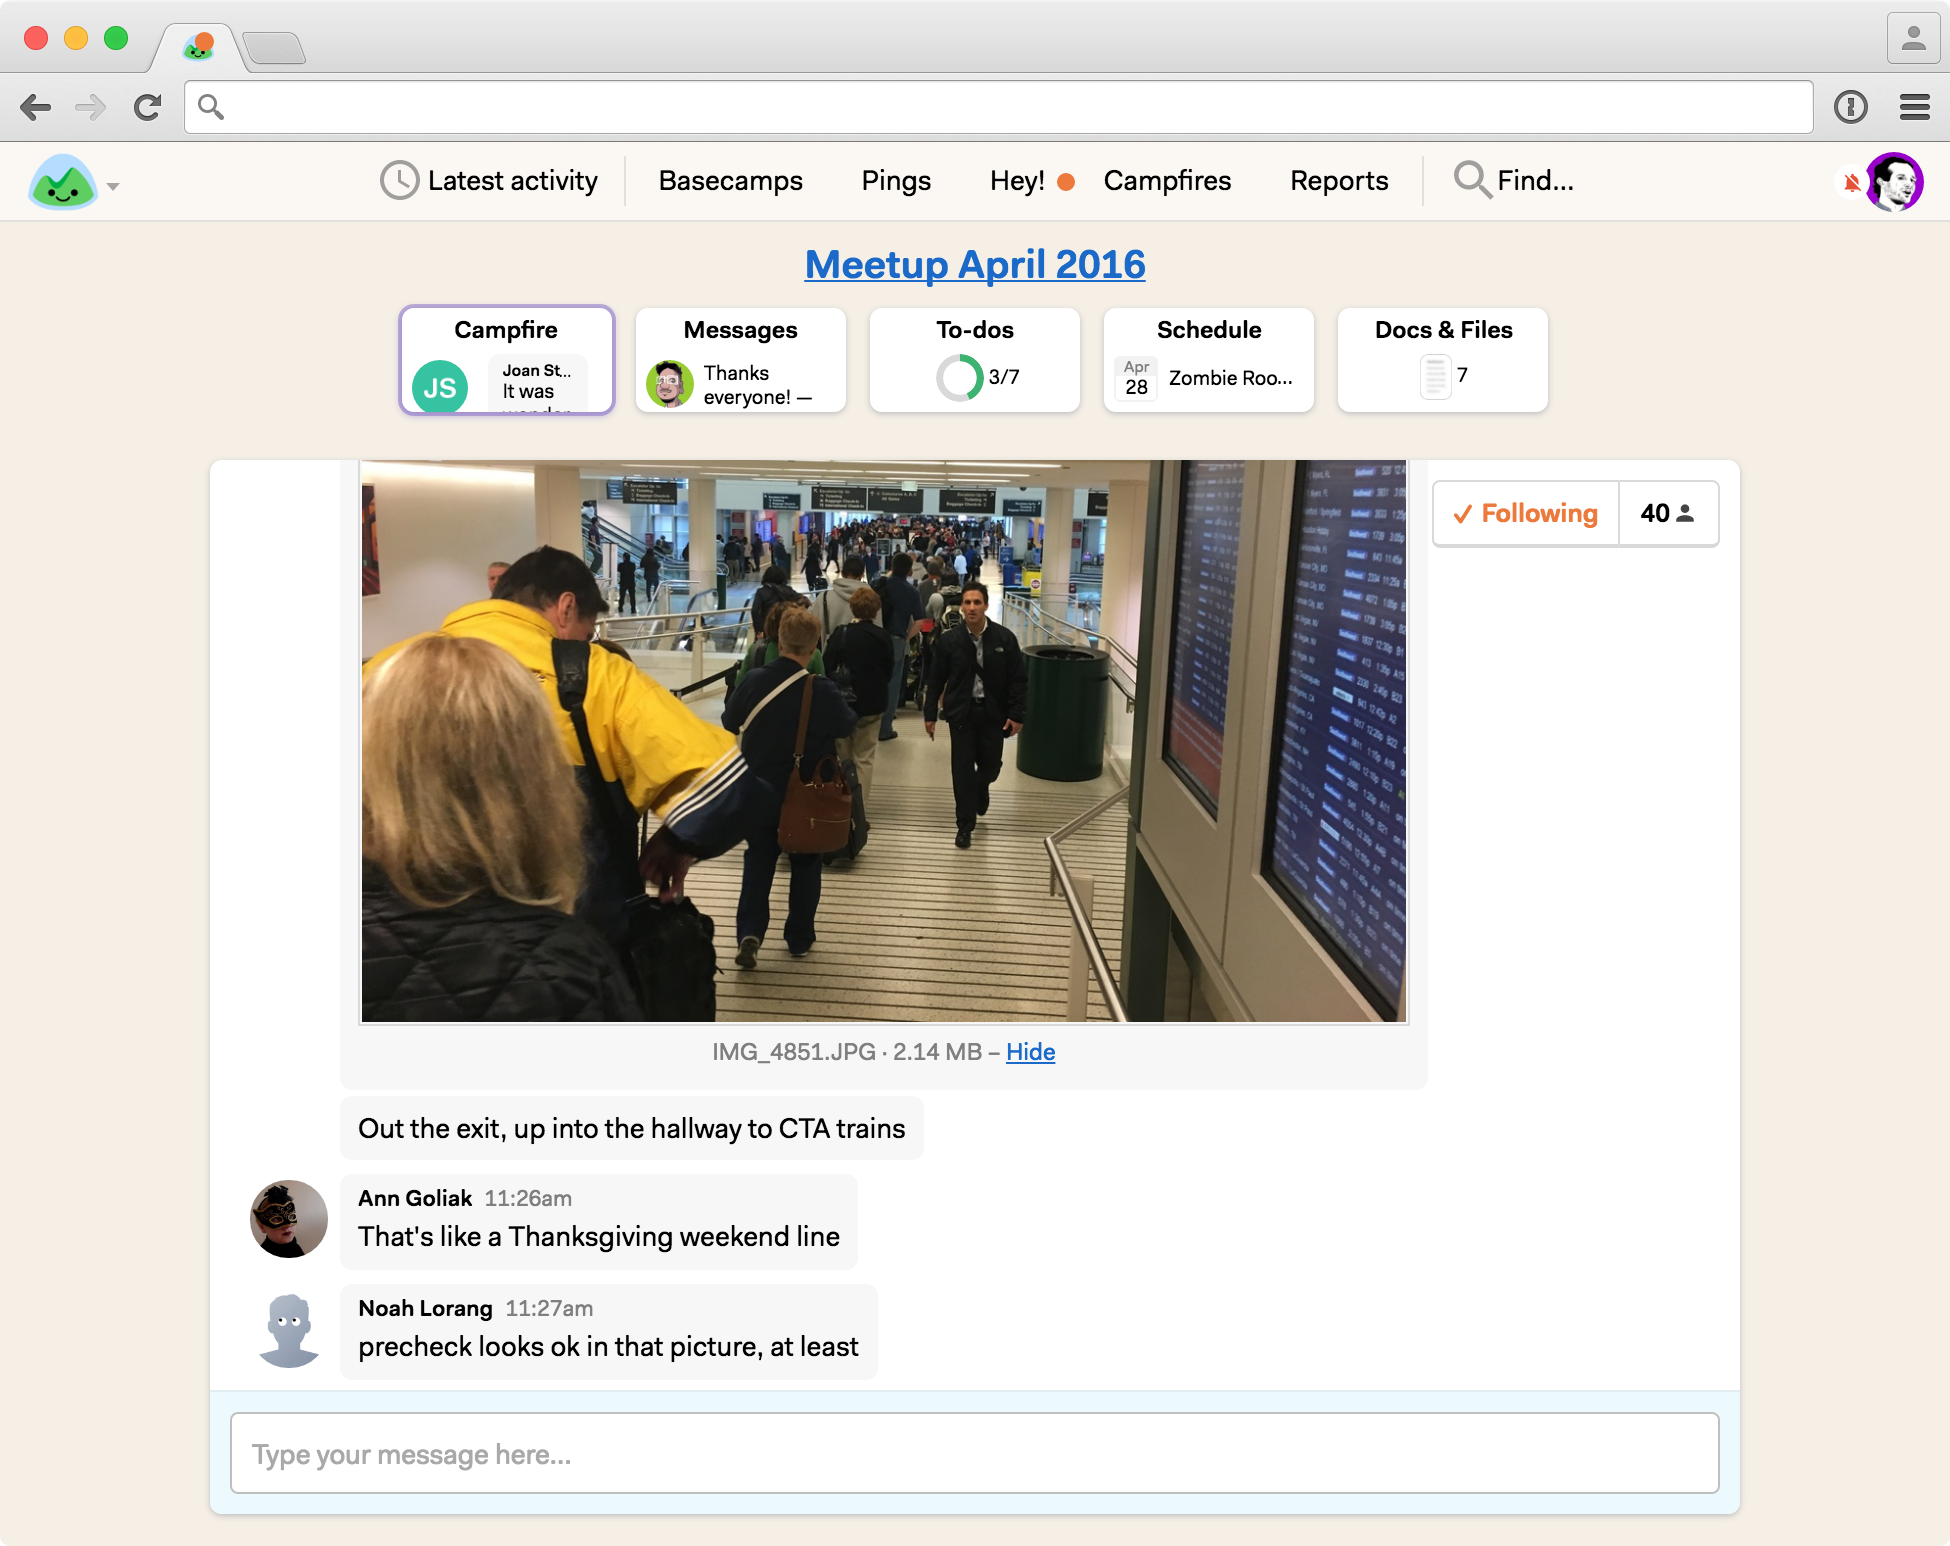Click the browser back arrow
The height and width of the screenshot is (1546, 1950).
pyautogui.click(x=36, y=107)
